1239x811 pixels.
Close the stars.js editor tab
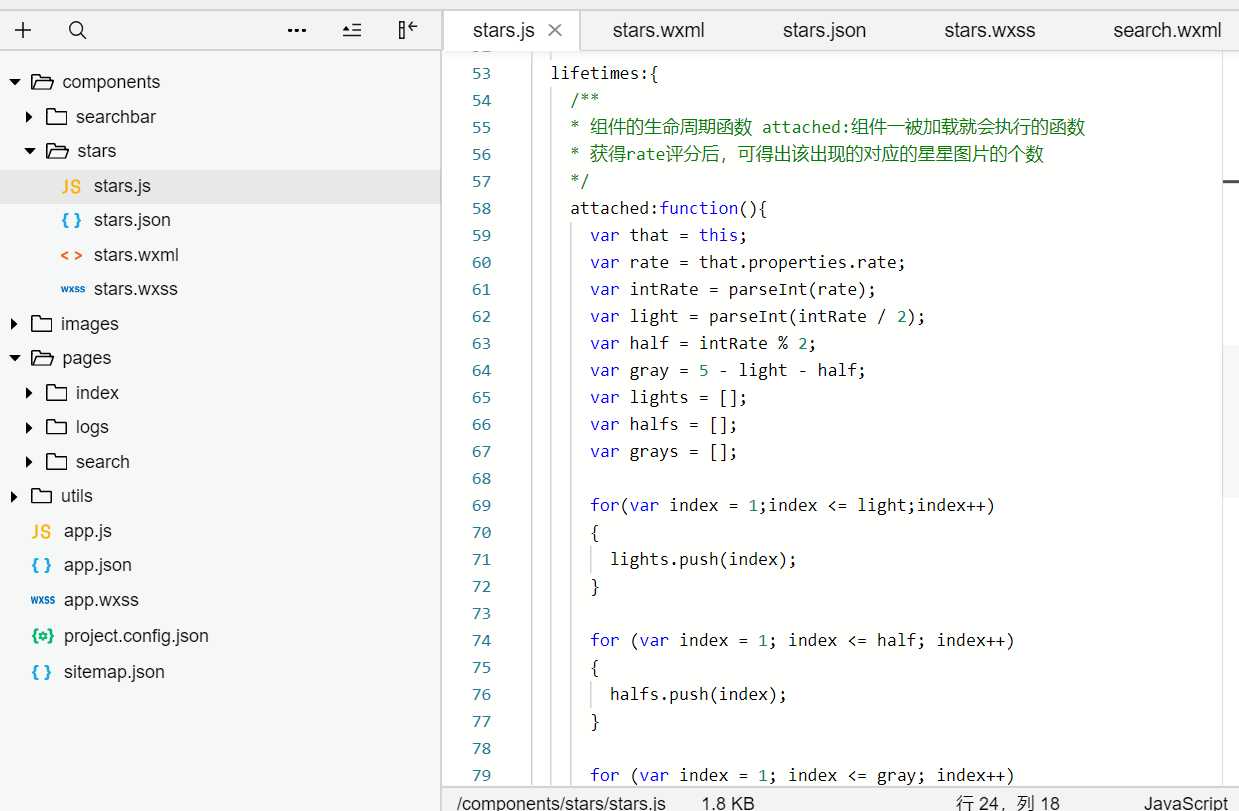pyautogui.click(x=555, y=30)
